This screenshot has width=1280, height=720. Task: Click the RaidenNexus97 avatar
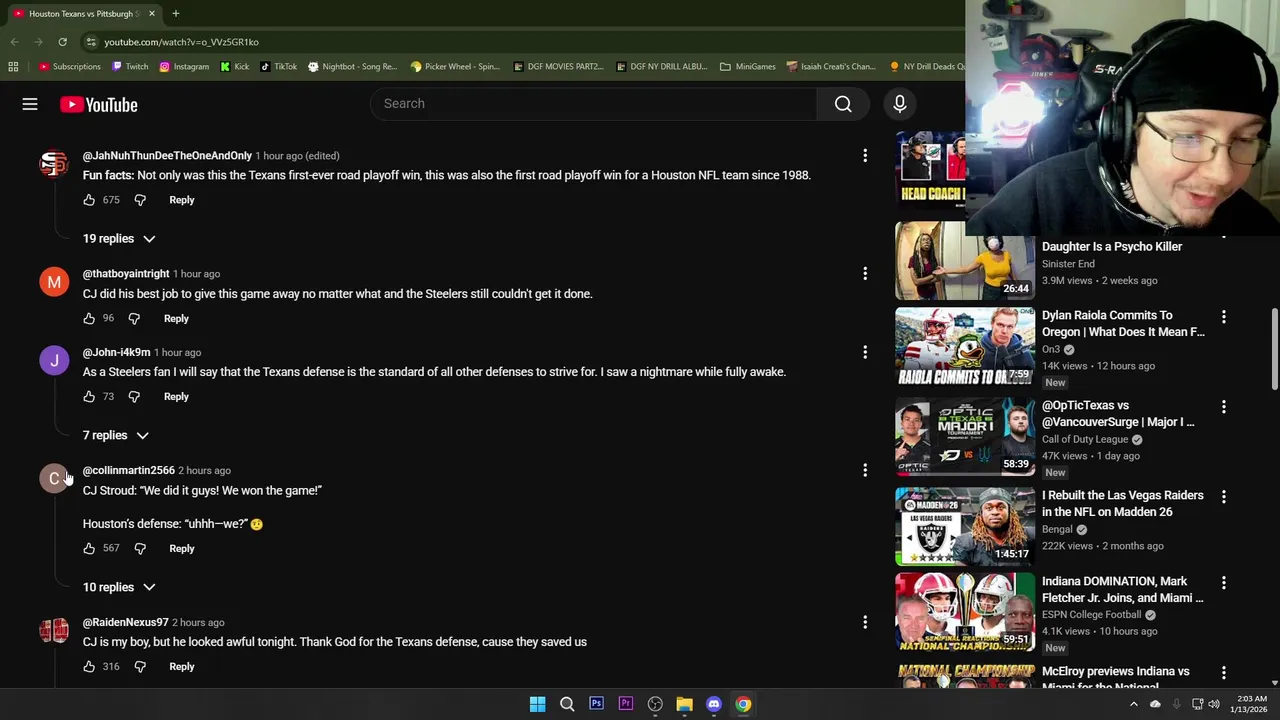click(x=54, y=630)
